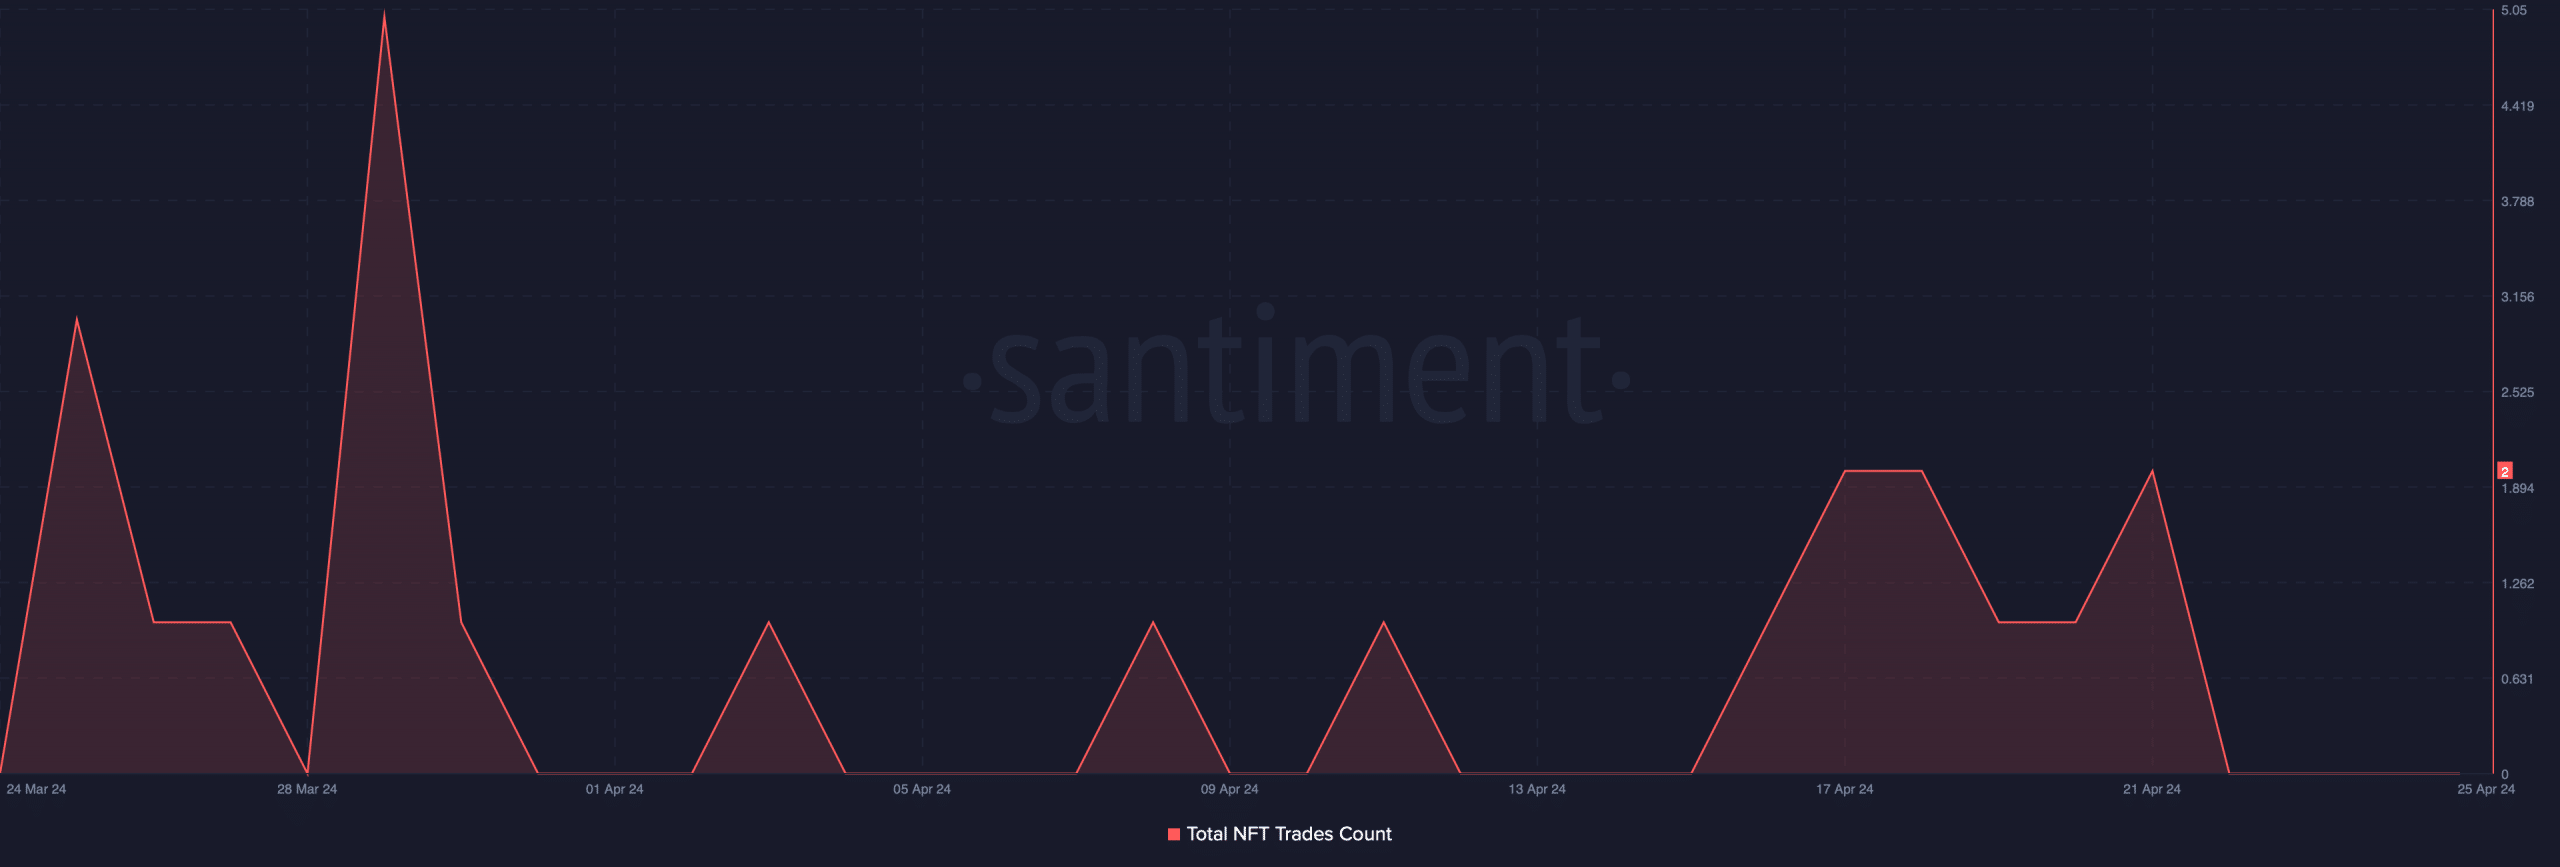Select the 13 Apr 24 date label
The image size is (2560, 867).
pos(1537,789)
